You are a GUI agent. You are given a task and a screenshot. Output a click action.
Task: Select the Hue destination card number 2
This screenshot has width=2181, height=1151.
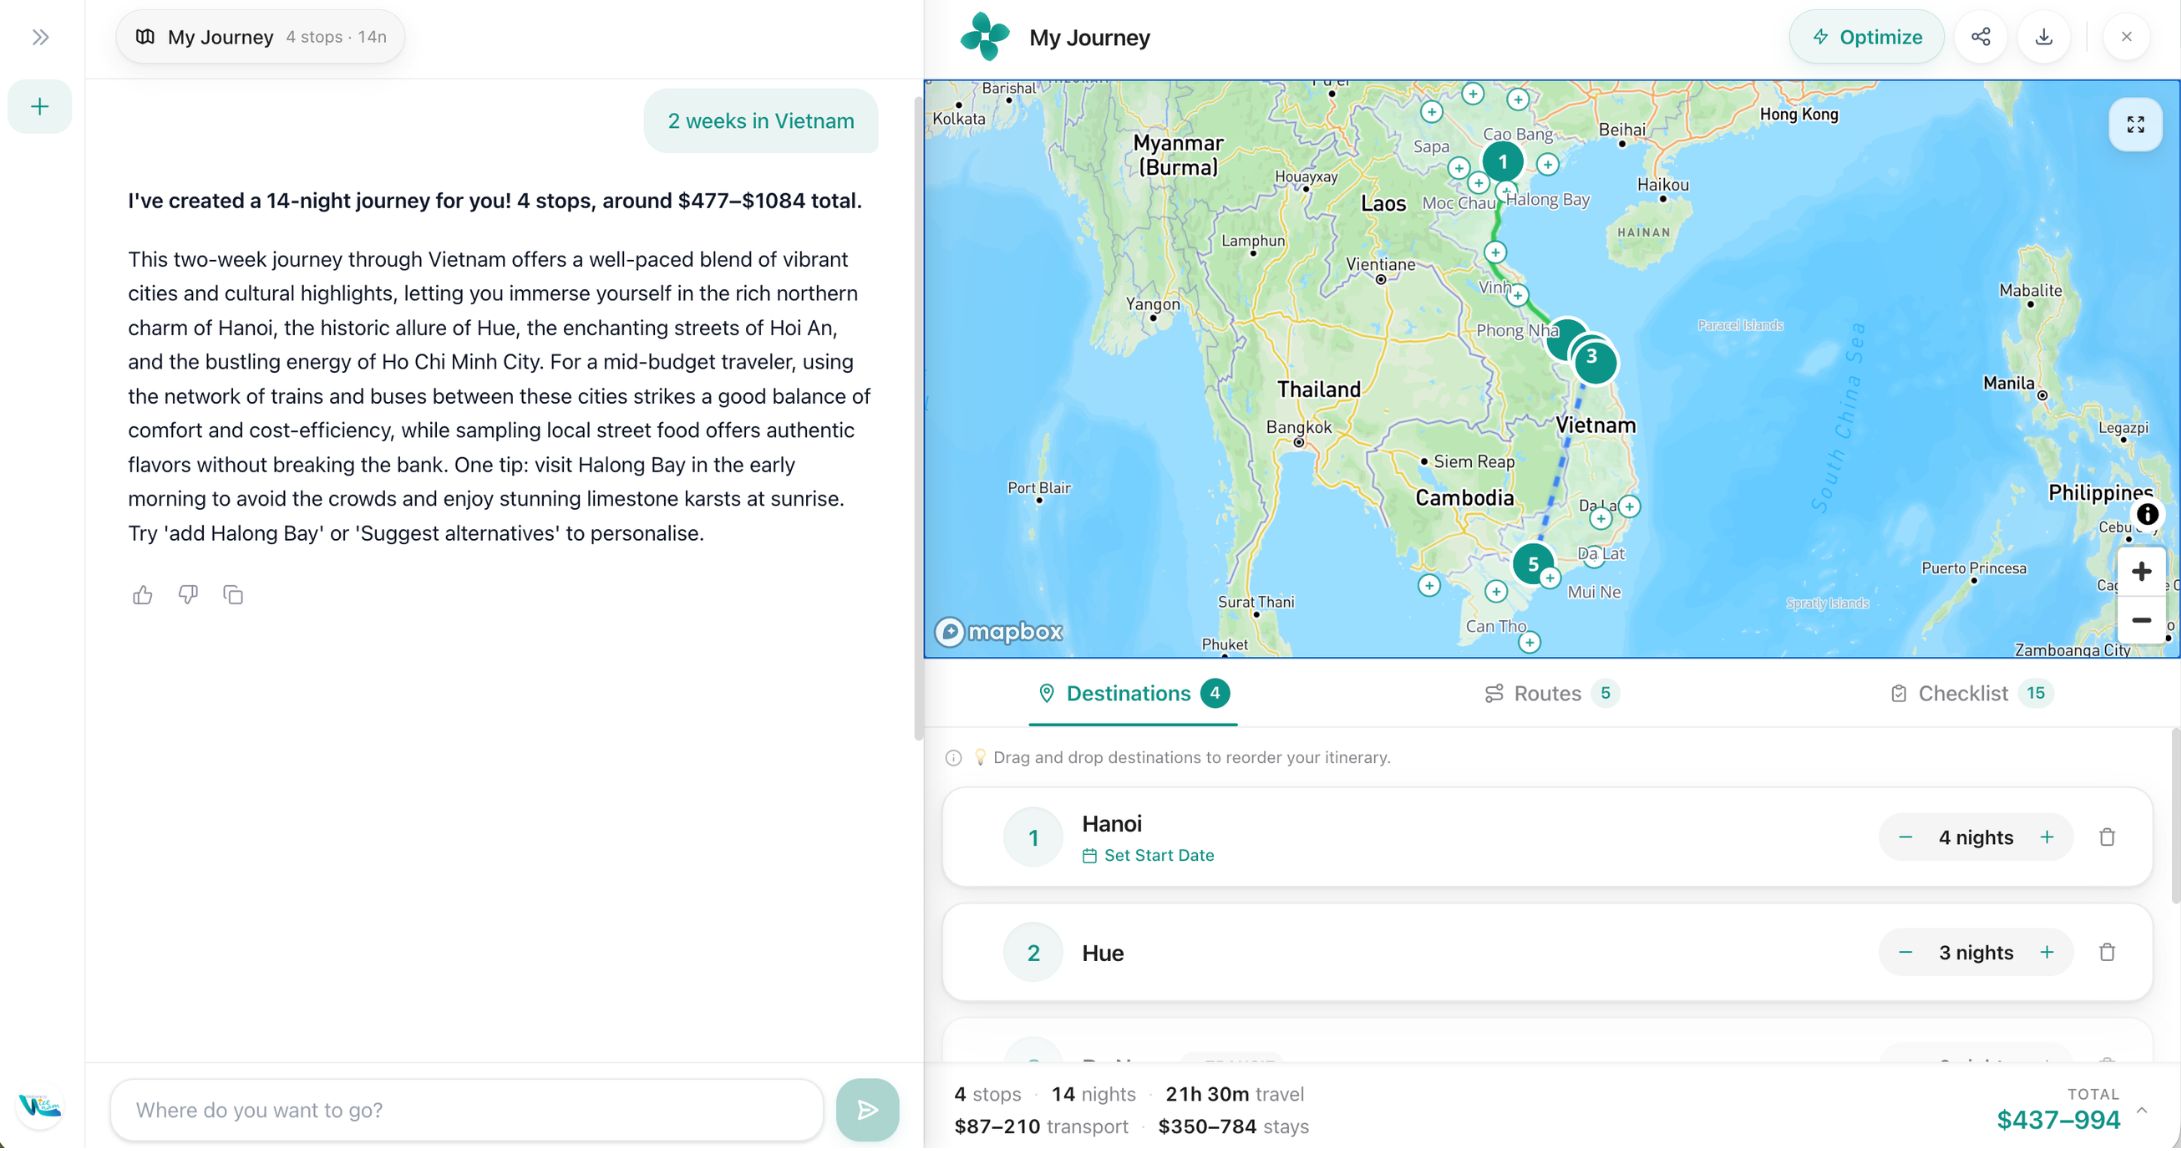pyautogui.click(x=1546, y=952)
